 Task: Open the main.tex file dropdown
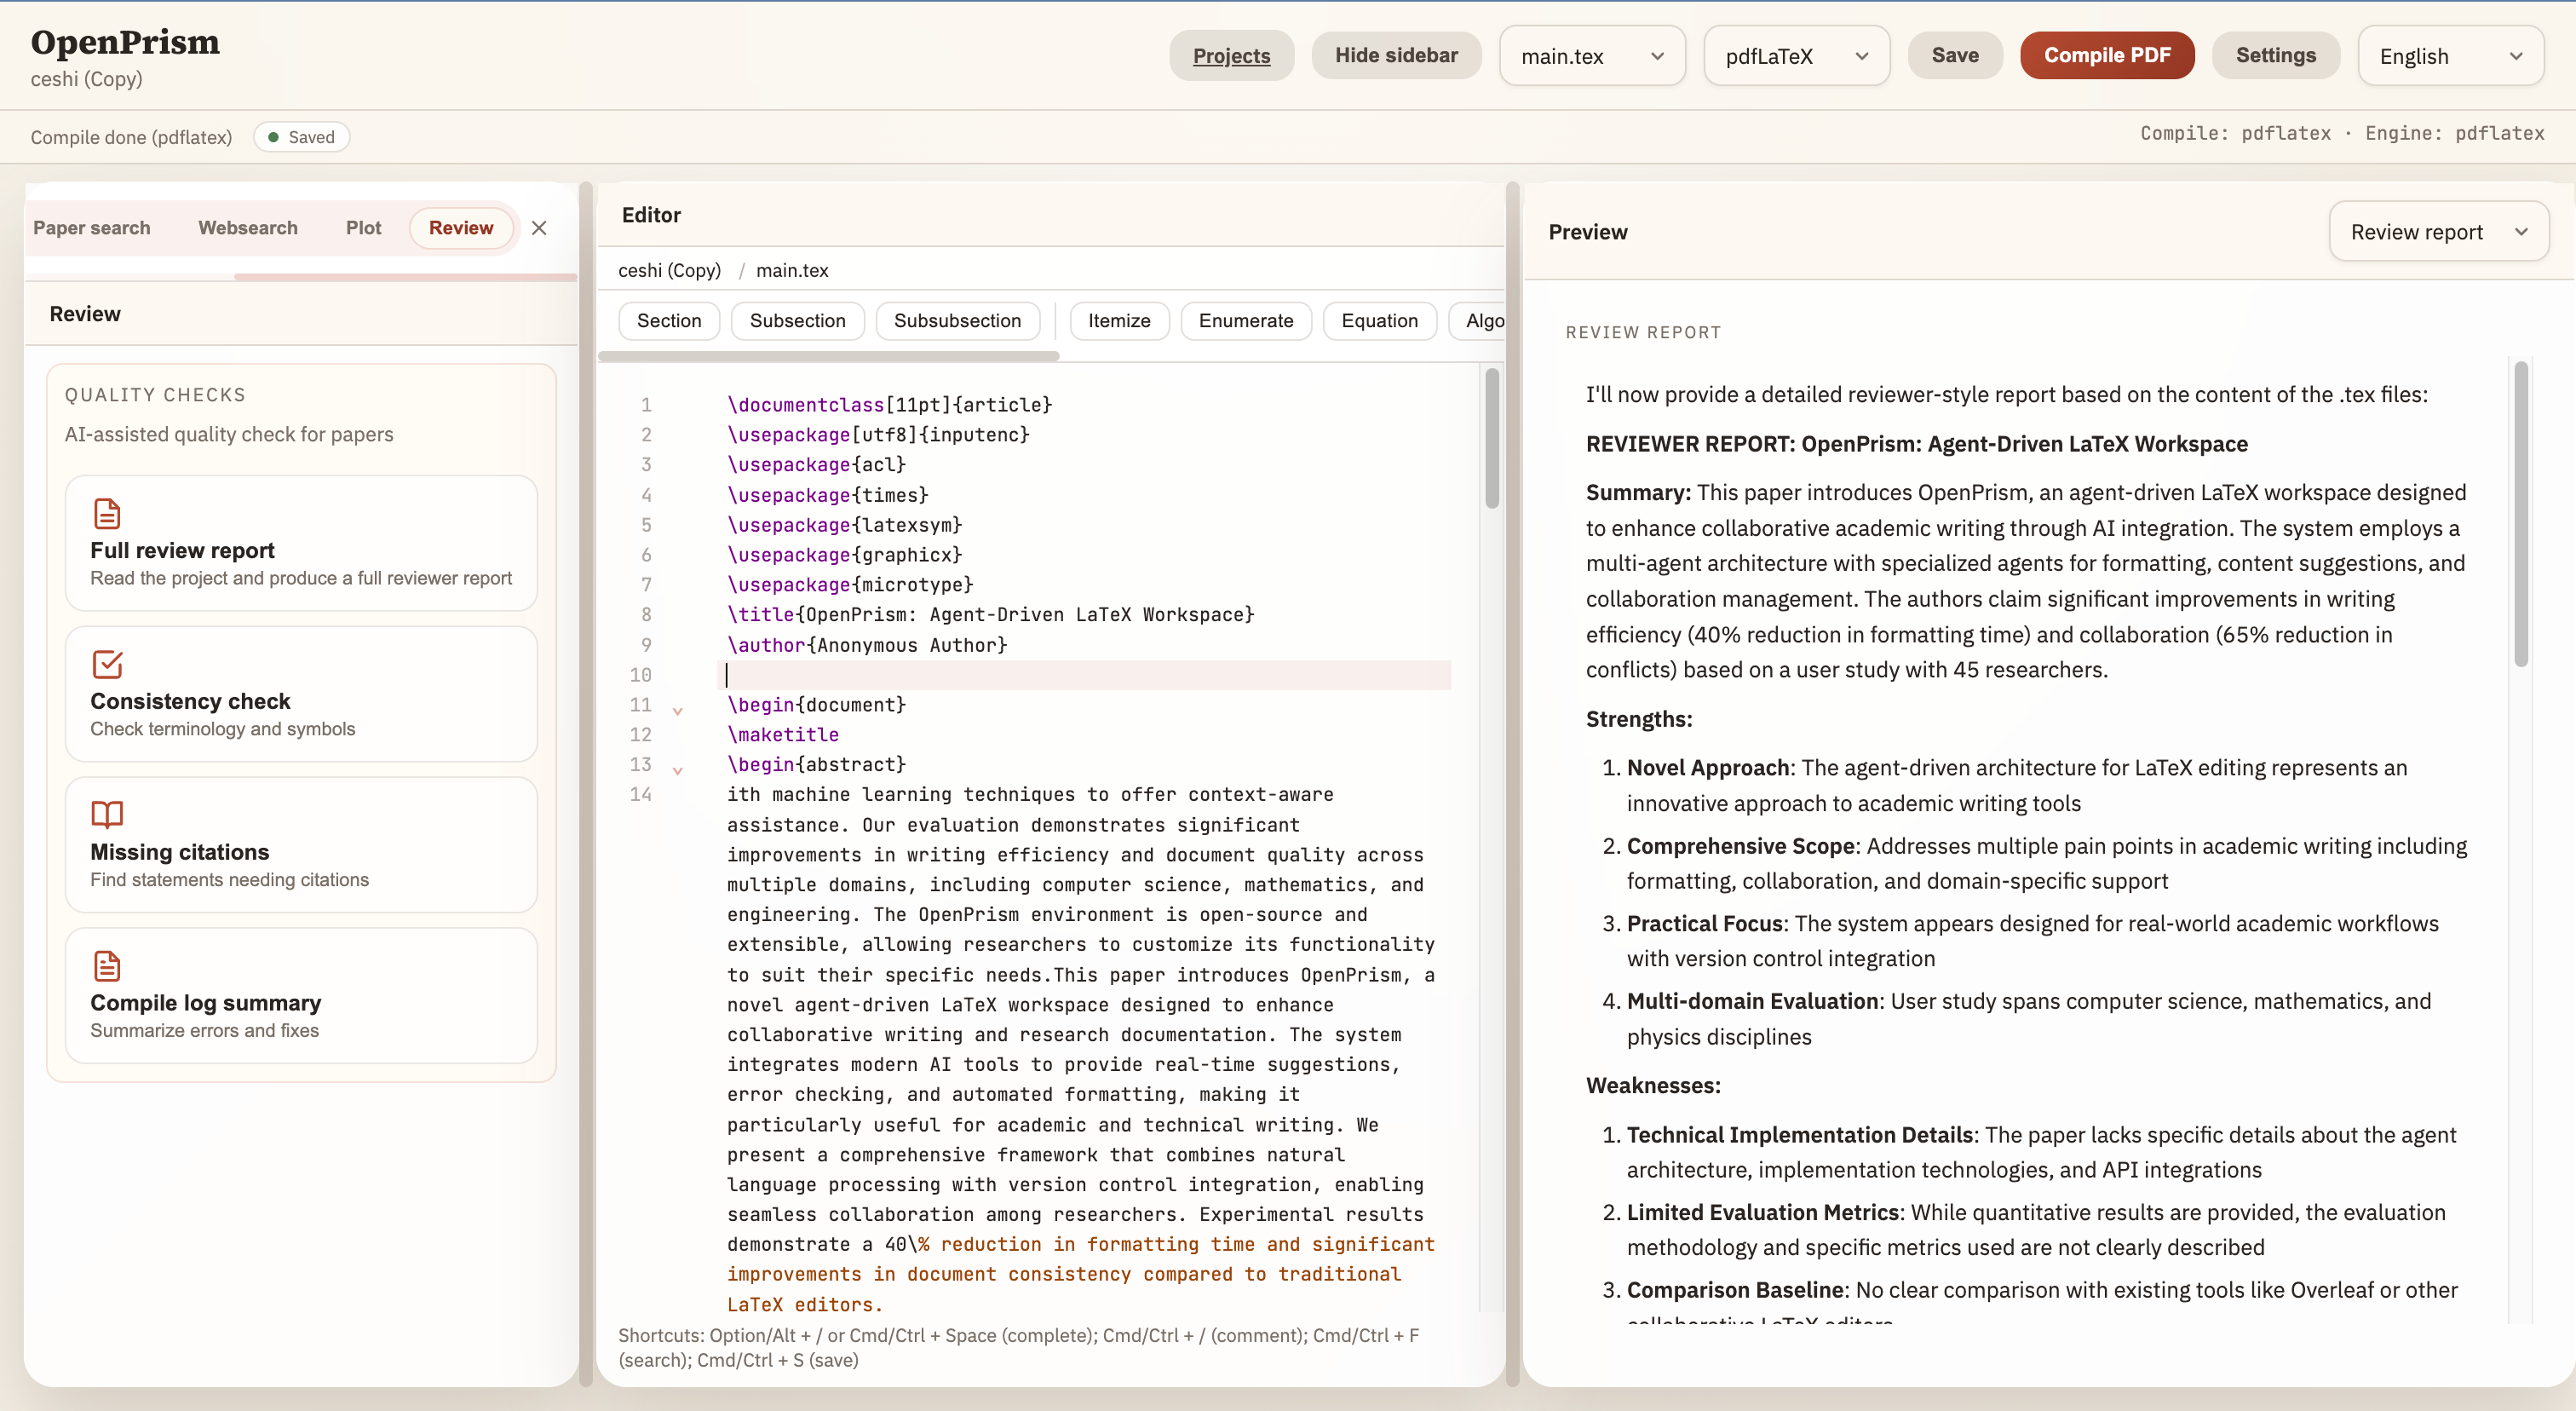[x=1592, y=56]
